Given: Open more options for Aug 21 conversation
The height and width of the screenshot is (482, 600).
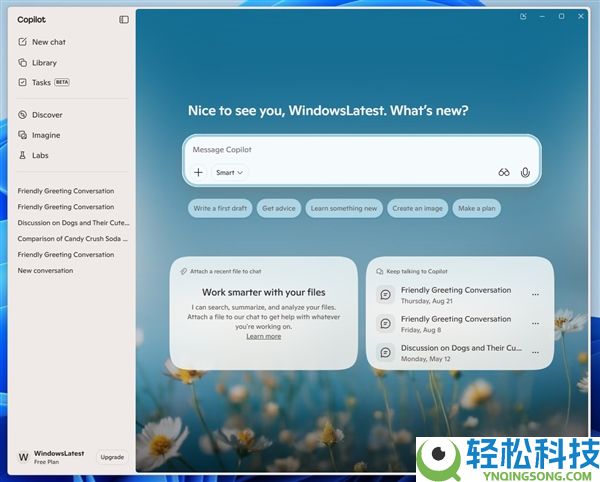Looking at the screenshot, I should coord(535,295).
